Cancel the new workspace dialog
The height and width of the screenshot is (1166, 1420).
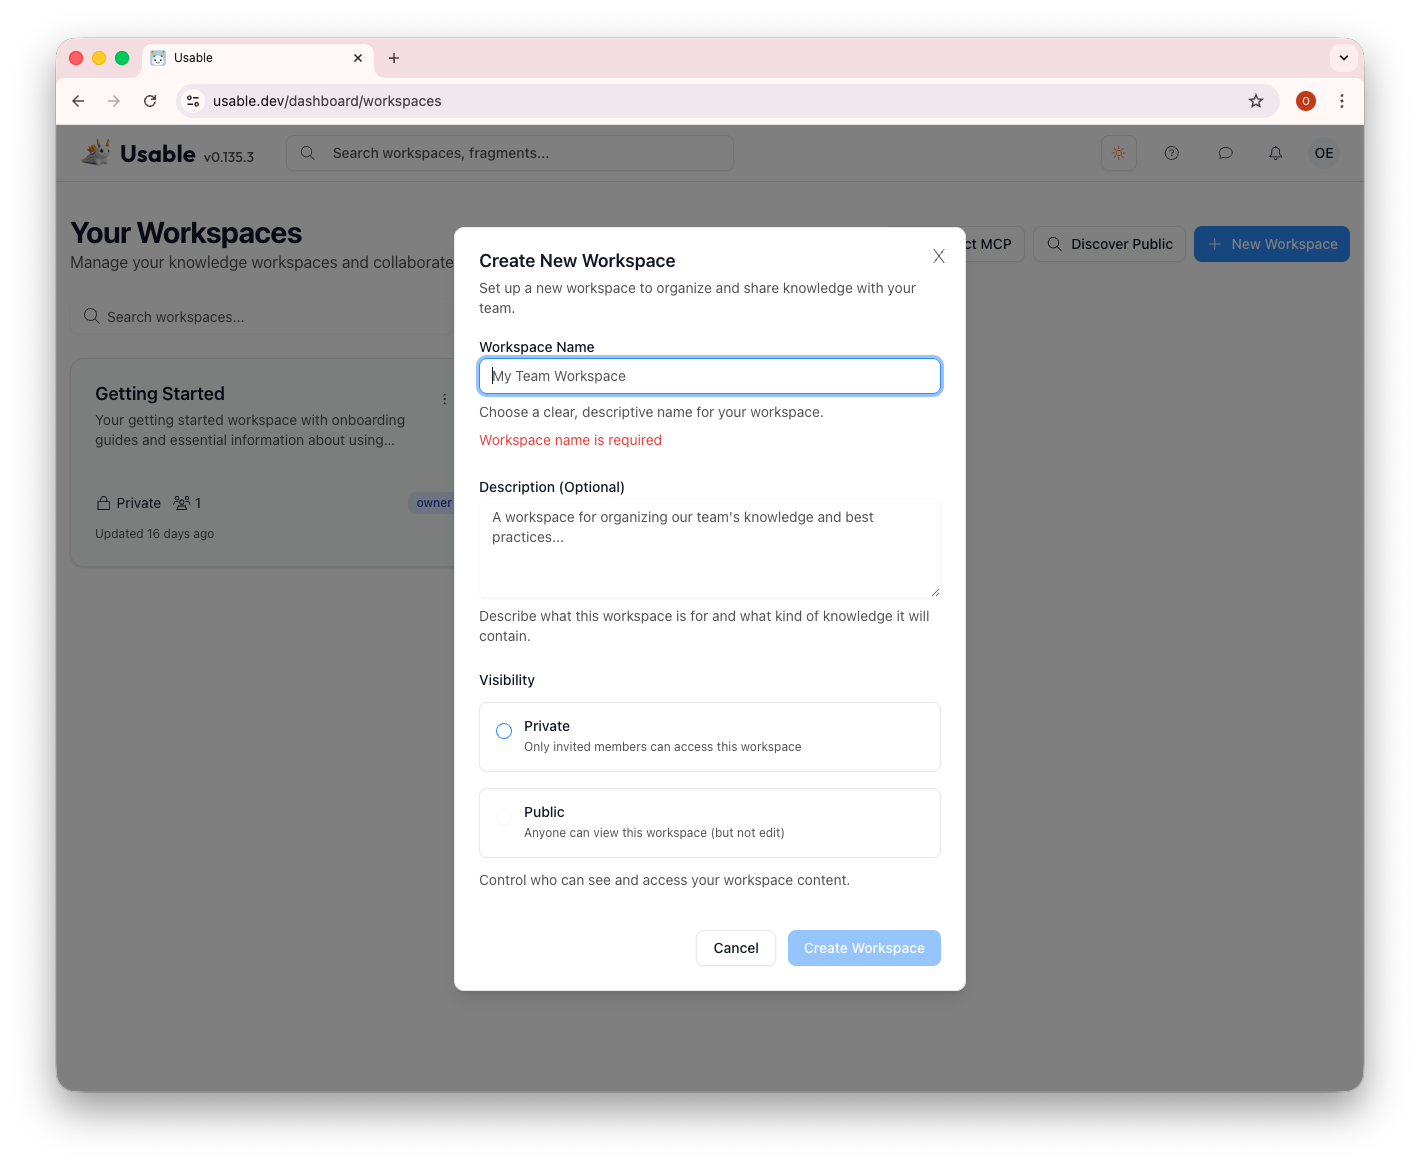(735, 948)
